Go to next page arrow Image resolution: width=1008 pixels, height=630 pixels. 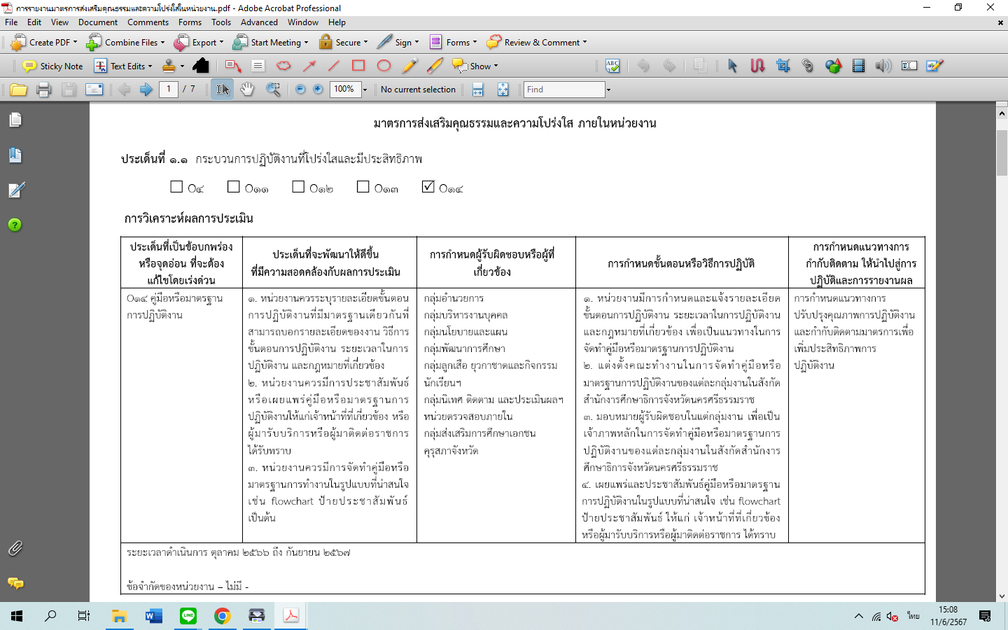(x=146, y=89)
